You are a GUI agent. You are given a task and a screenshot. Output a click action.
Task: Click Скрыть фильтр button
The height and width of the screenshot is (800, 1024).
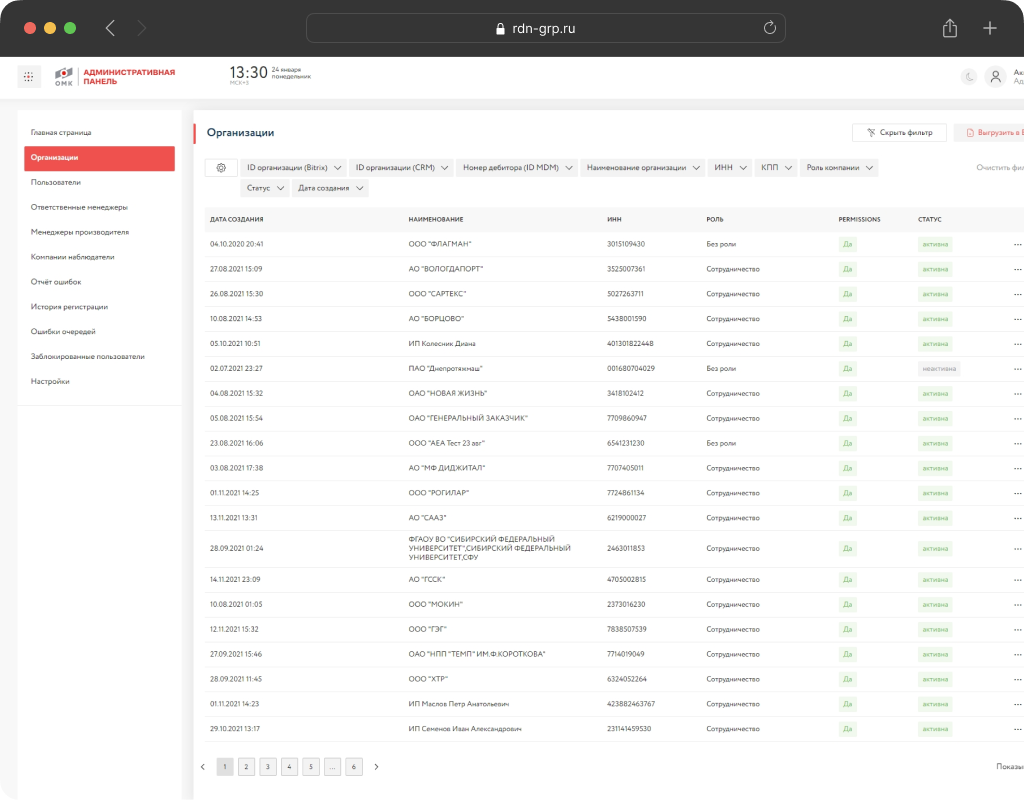pos(899,133)
